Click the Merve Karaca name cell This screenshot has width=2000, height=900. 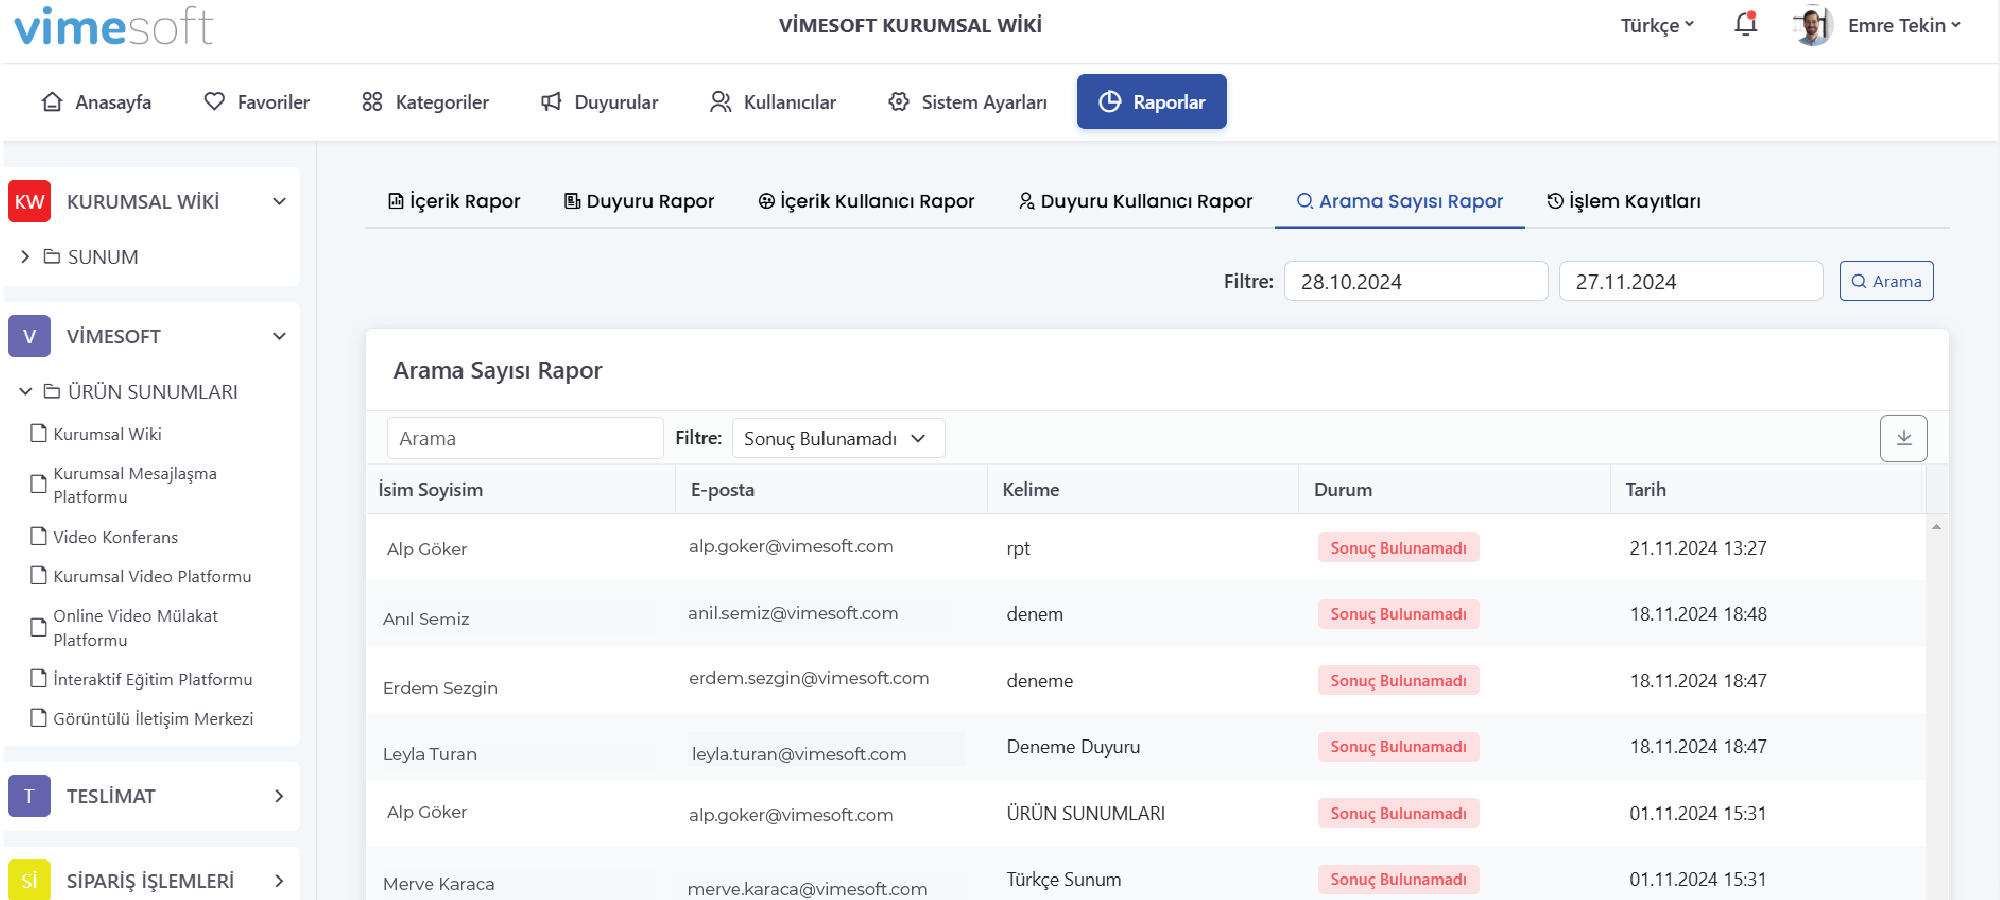coord(439,884)
